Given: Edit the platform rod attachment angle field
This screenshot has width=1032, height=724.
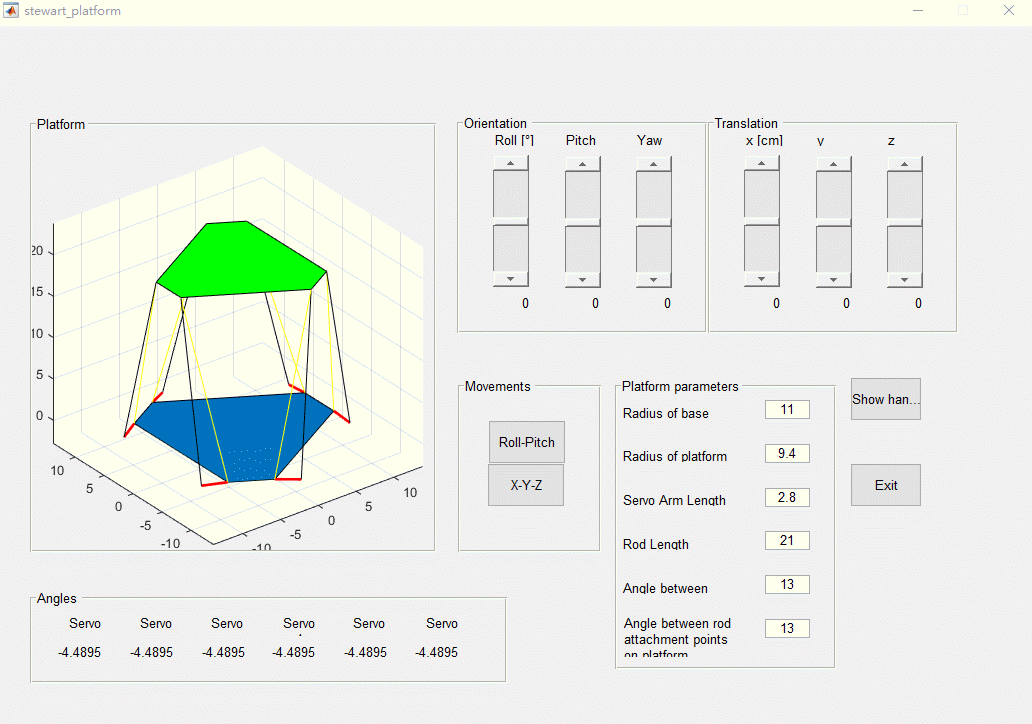Looking at the screenshot, I should [787, 629].
